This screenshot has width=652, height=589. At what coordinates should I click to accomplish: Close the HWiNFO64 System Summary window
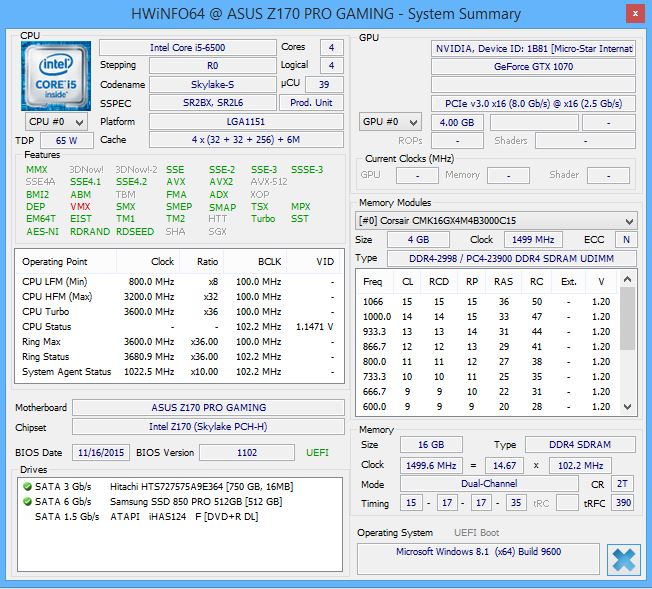pos(635,13)
